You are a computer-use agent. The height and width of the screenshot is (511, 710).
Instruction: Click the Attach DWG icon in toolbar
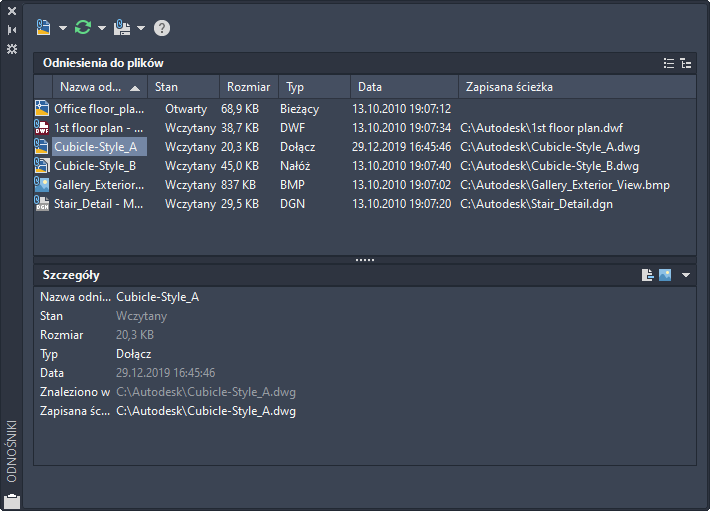pyautogui.click(x=43, y=28)
